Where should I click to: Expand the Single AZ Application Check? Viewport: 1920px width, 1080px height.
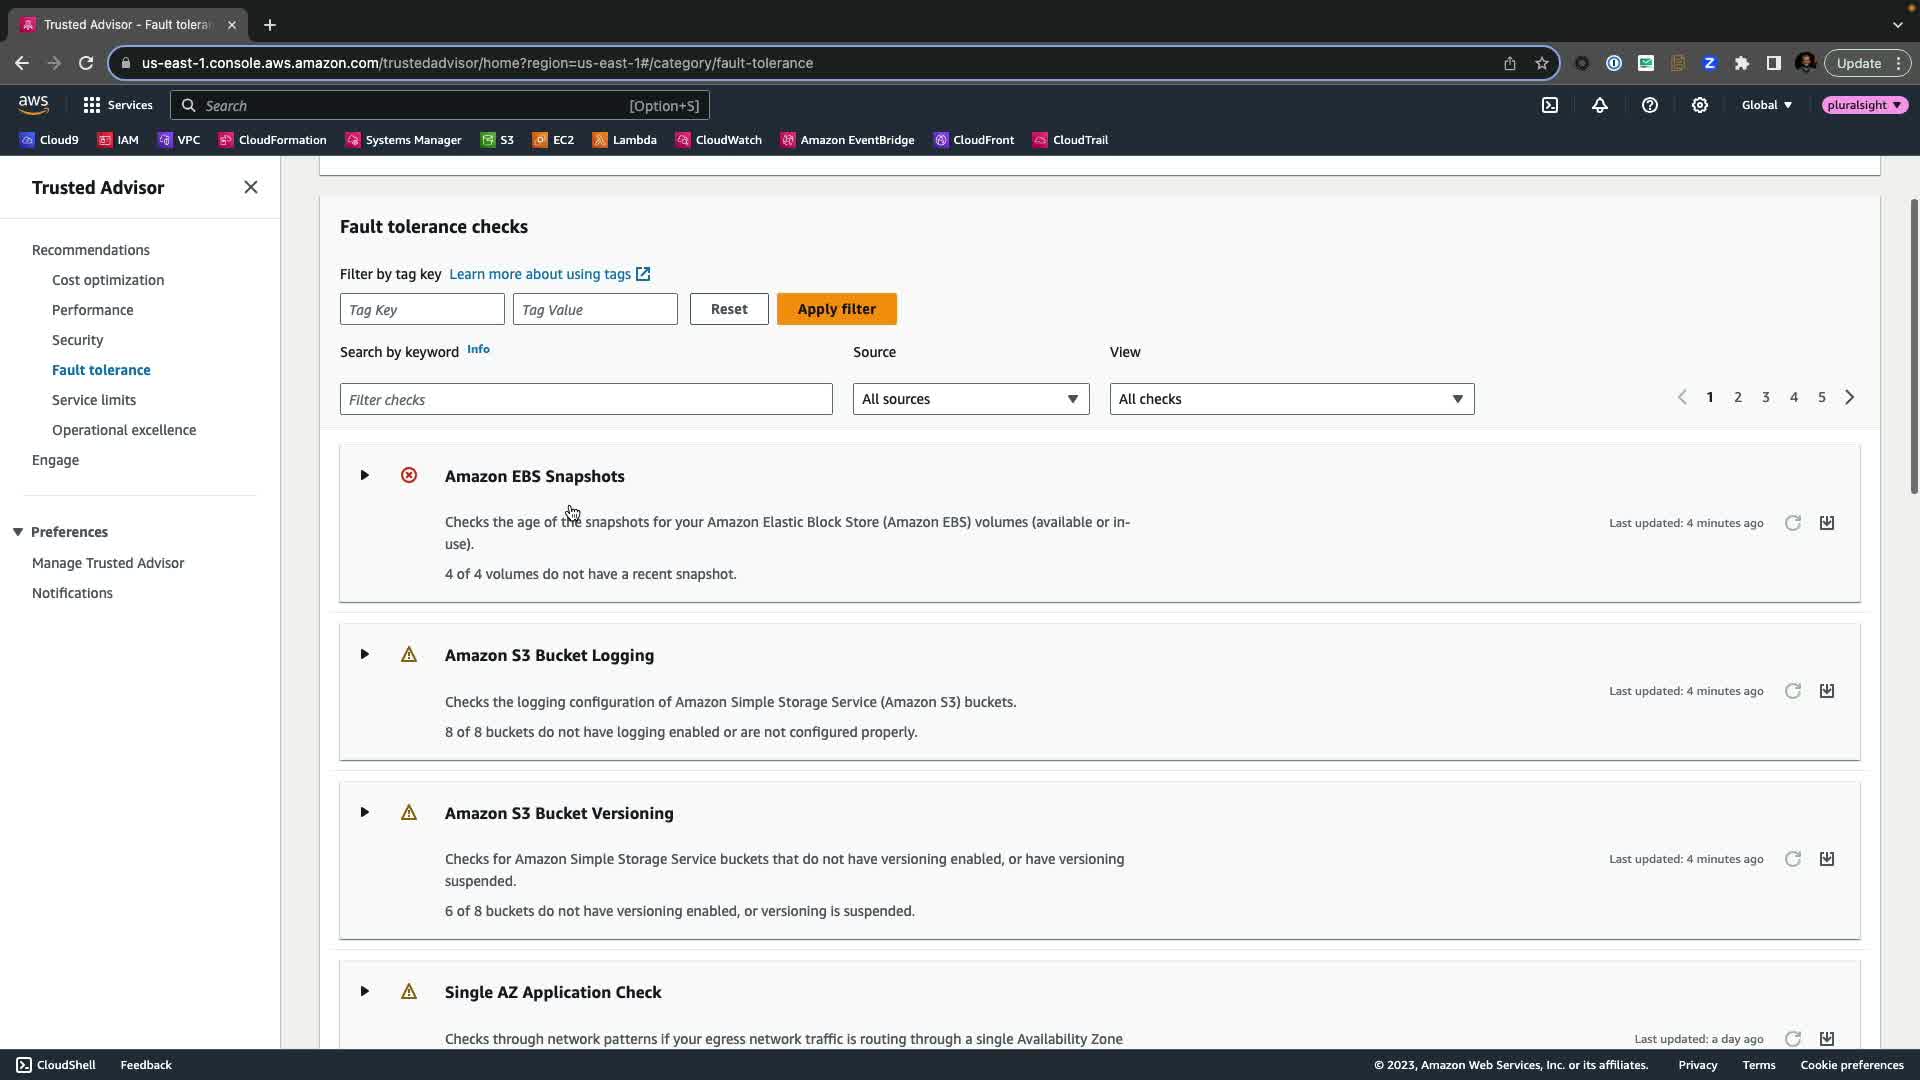pyautogui.click(x=365, y=991)
